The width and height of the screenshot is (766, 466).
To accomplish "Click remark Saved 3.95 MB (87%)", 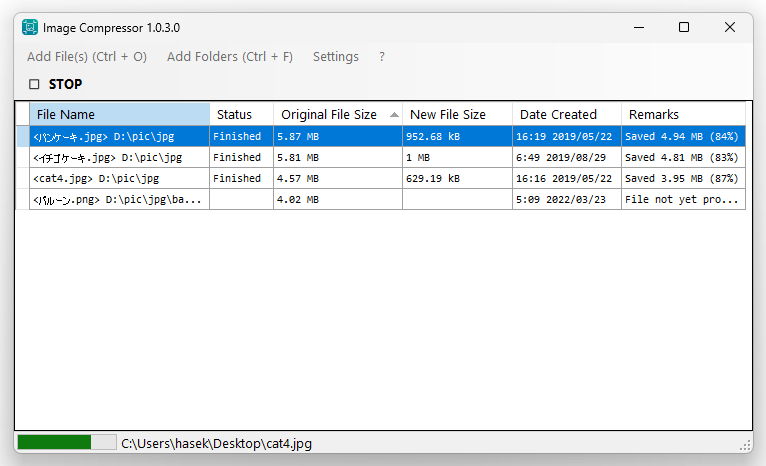I will (683, 178).
